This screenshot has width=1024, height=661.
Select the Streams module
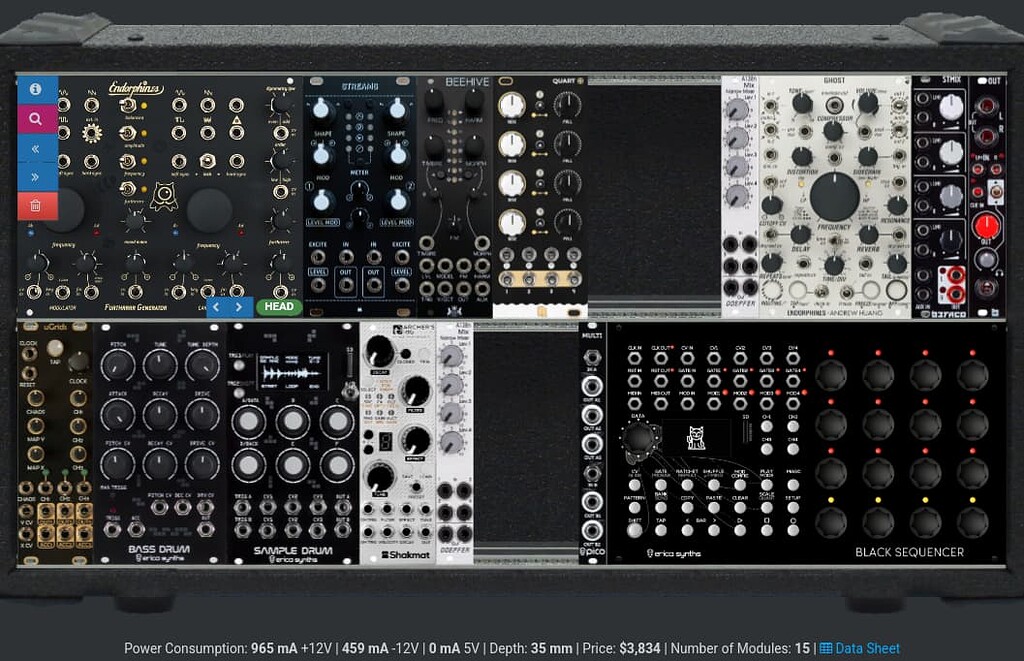tap(360, 197)
